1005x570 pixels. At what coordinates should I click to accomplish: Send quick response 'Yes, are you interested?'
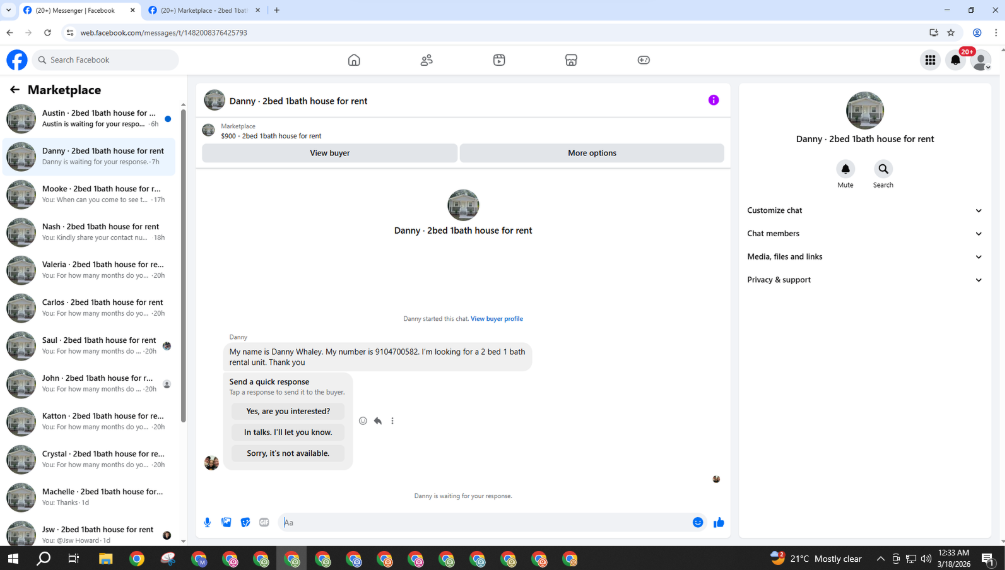288,412
